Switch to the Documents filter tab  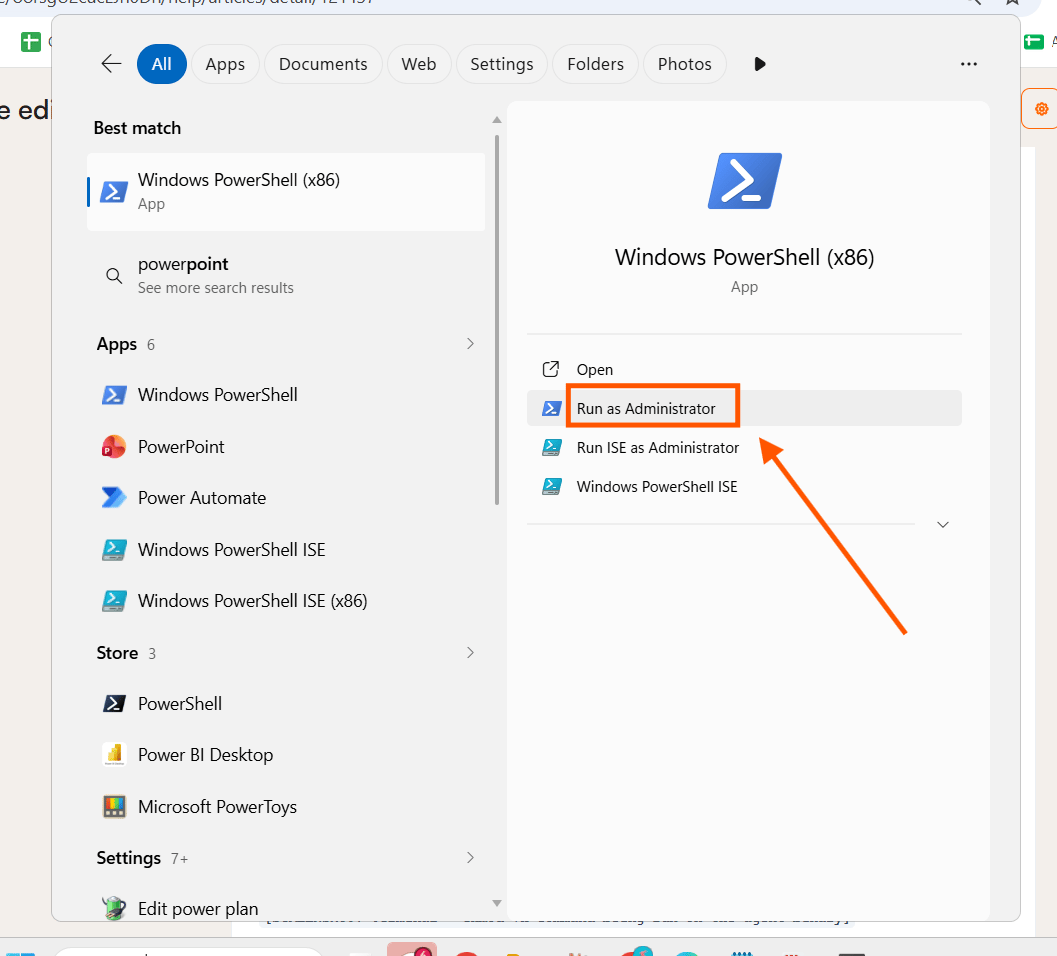click(323, 64)
